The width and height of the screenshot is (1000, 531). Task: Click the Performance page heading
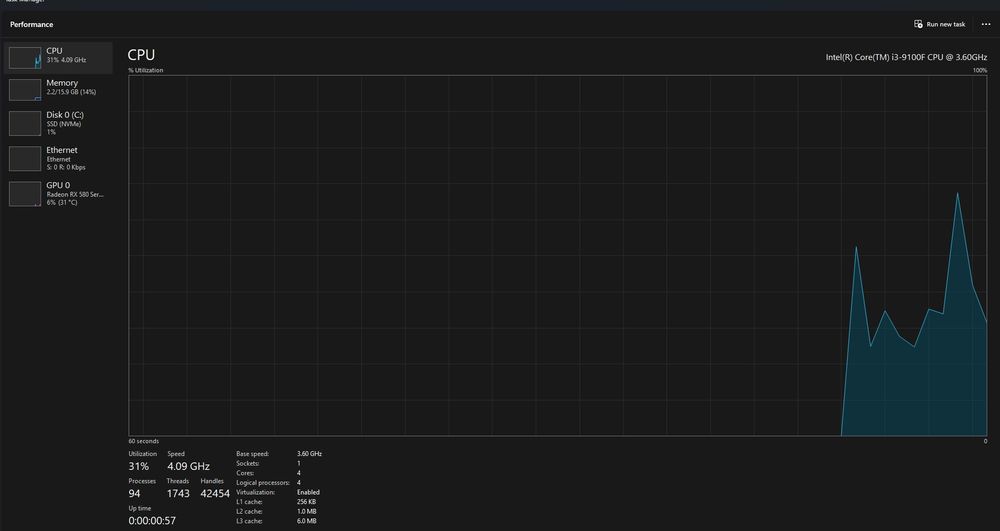pyautogui.click(x=31, y=24)
